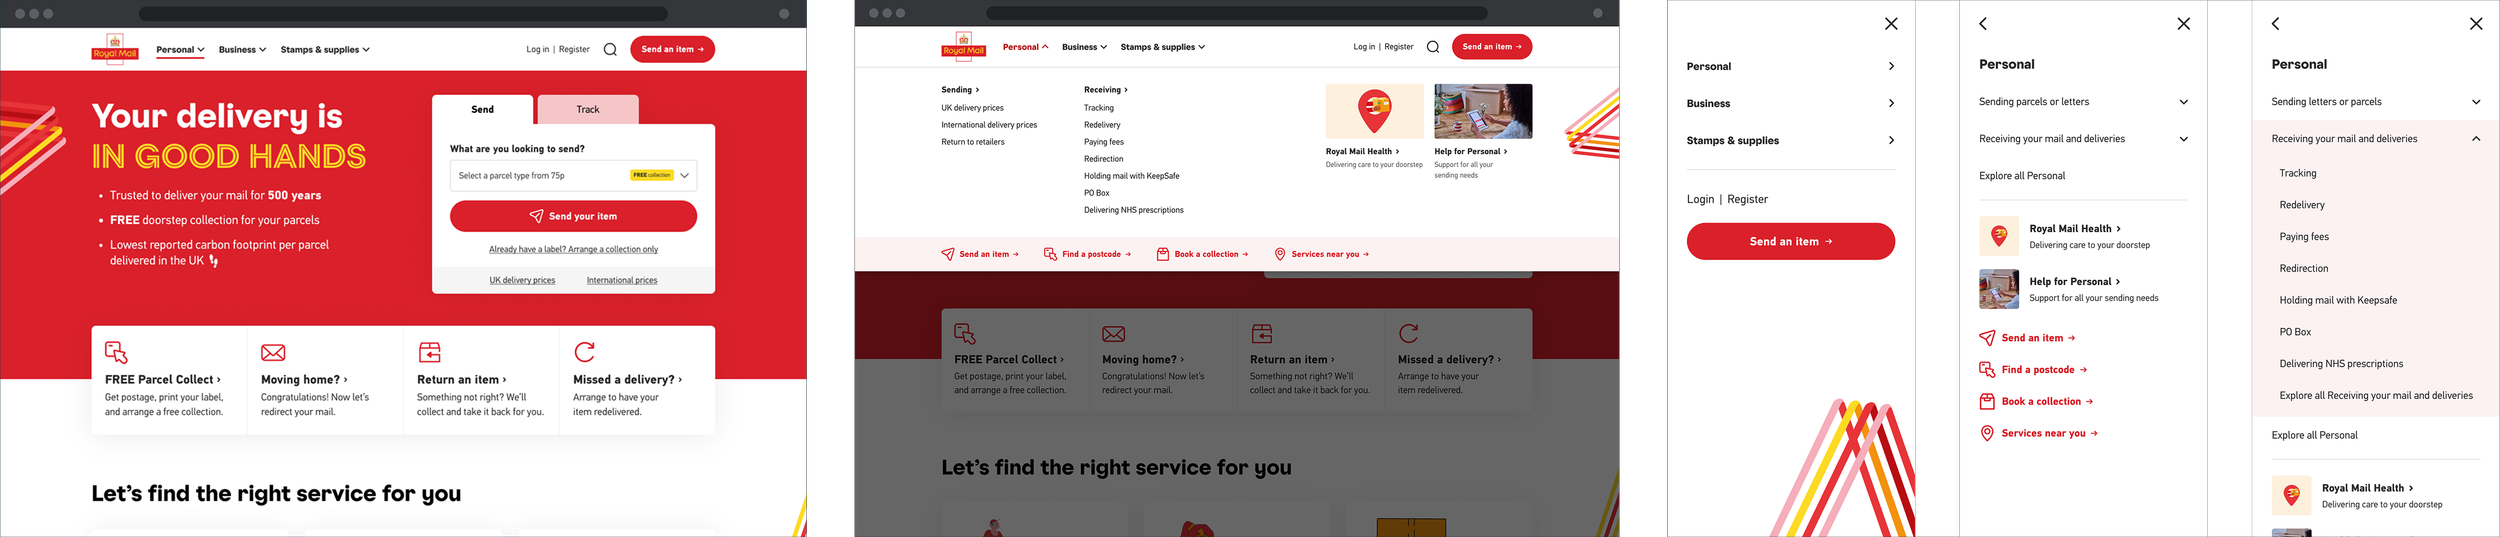Click Royal Mail logo in left browser window
Image resolution: width=2500 pixels, height=537 pixels.
(x=115, y=49)
